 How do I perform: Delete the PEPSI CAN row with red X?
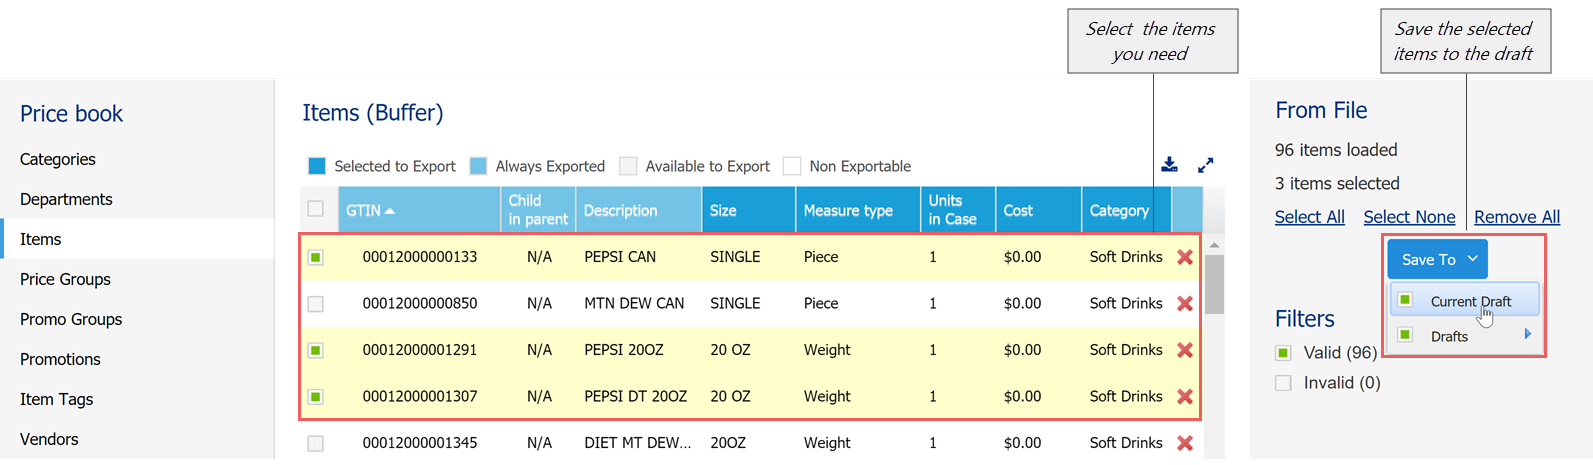[1185, 257]
